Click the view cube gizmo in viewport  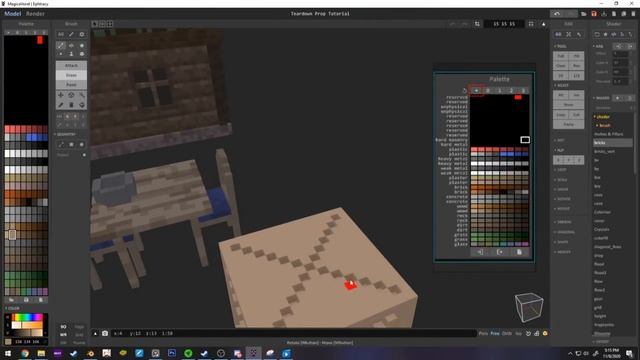click(x=529, y=307)
